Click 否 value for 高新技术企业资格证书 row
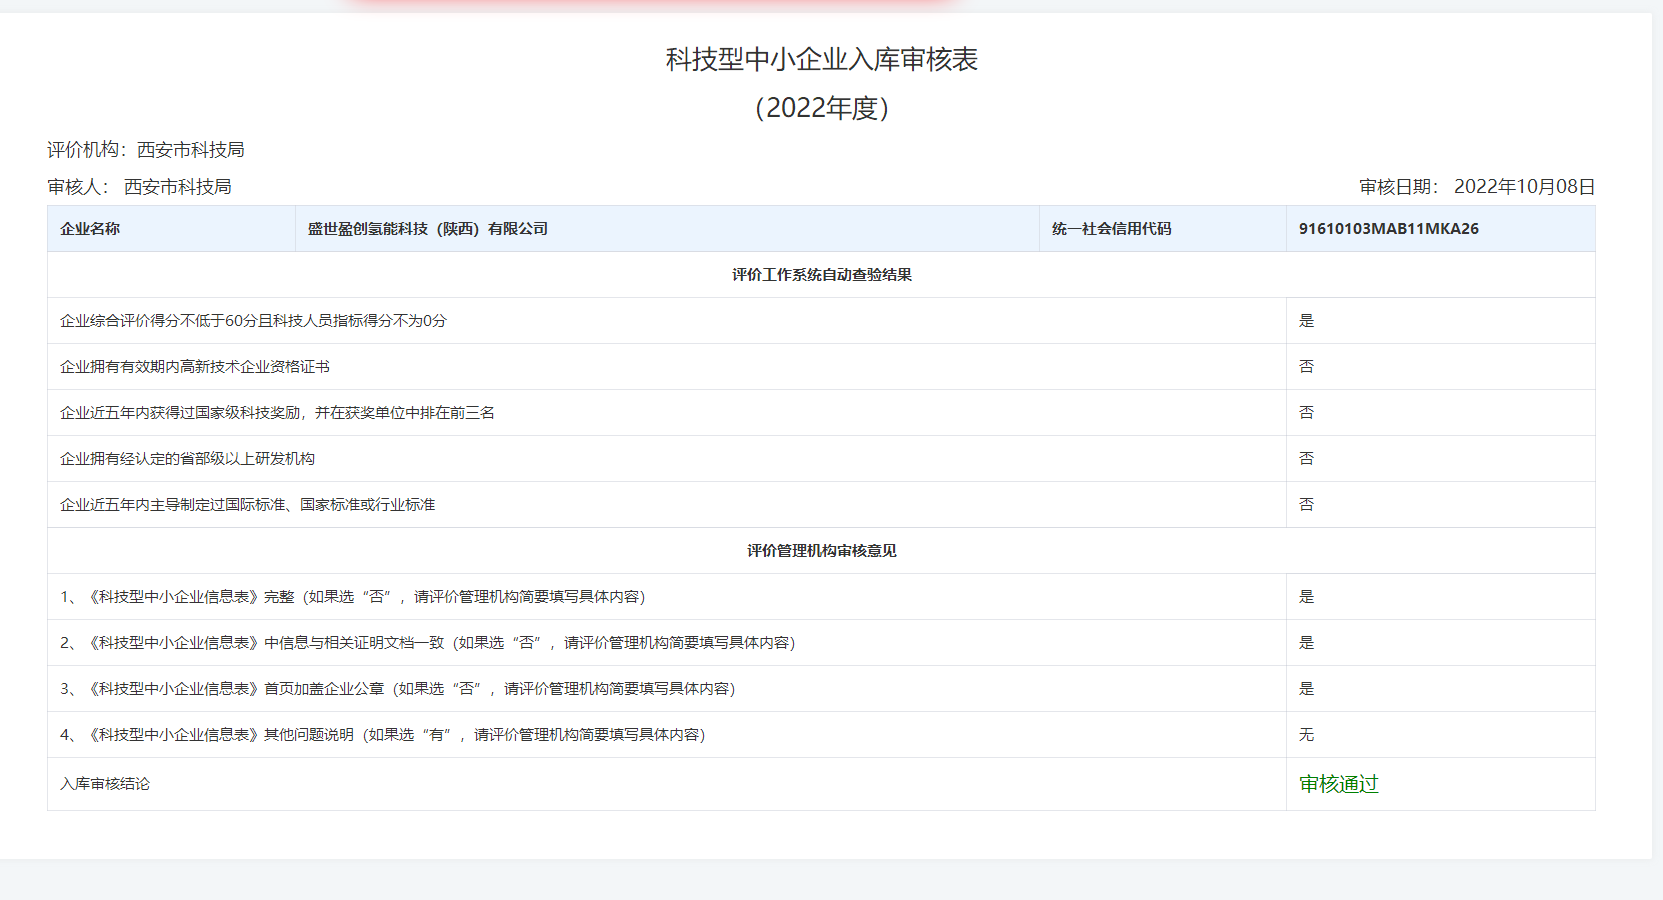 tap(1306, 367)
